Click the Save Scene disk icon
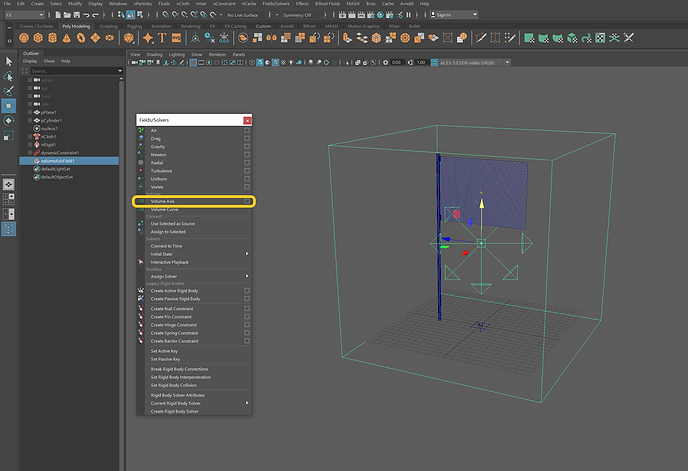Screen dimensions: 688x471 (x=77, y=15)
